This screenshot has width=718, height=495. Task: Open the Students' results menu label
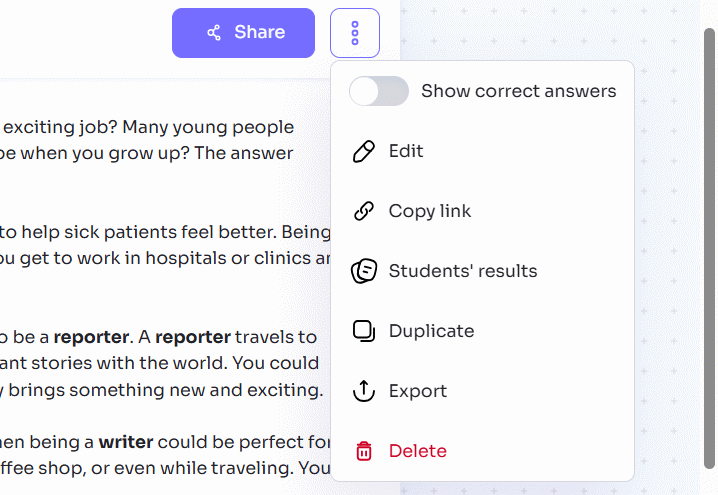point(463,271)
